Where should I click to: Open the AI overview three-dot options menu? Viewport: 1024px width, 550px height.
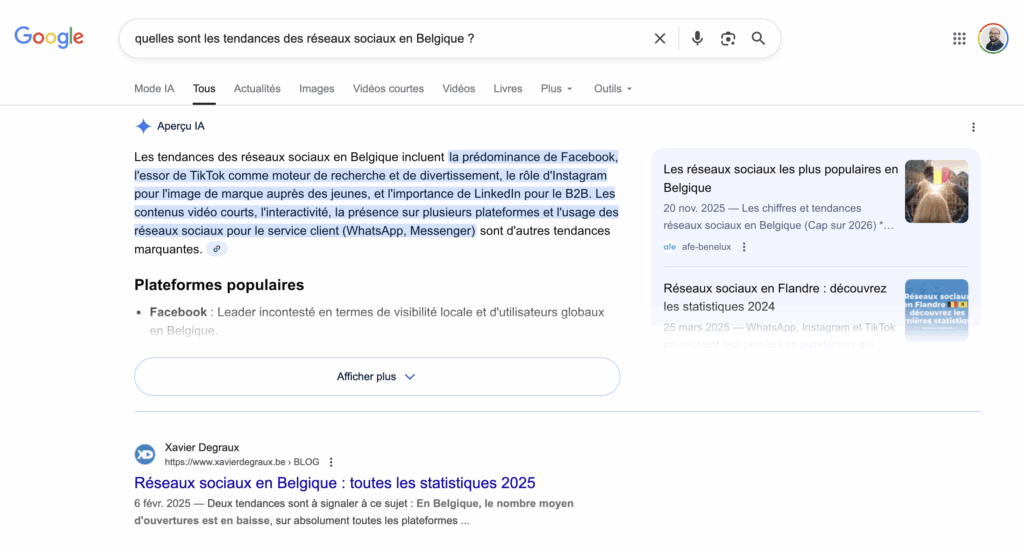coord(973,127)
